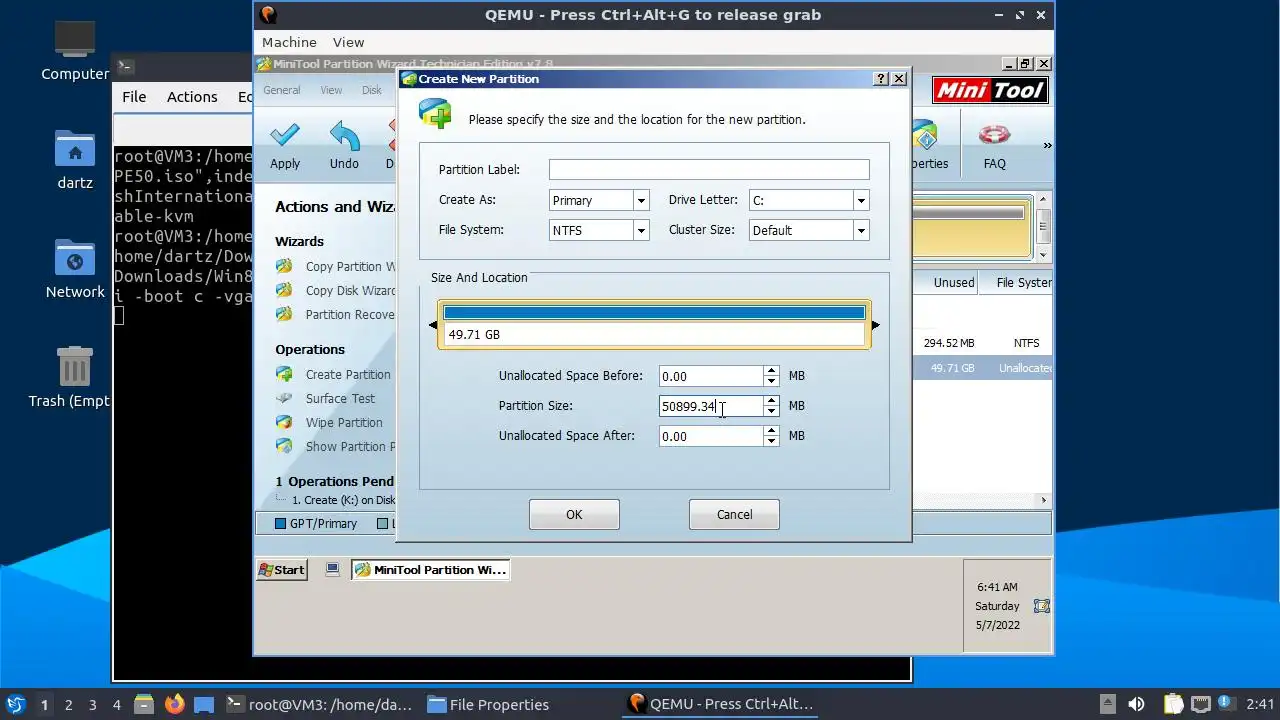Image resolution: width=1280 pixels, height=720 pixels.
Task: Open the Trash desktop icon
Action: [x=75, y=367]
